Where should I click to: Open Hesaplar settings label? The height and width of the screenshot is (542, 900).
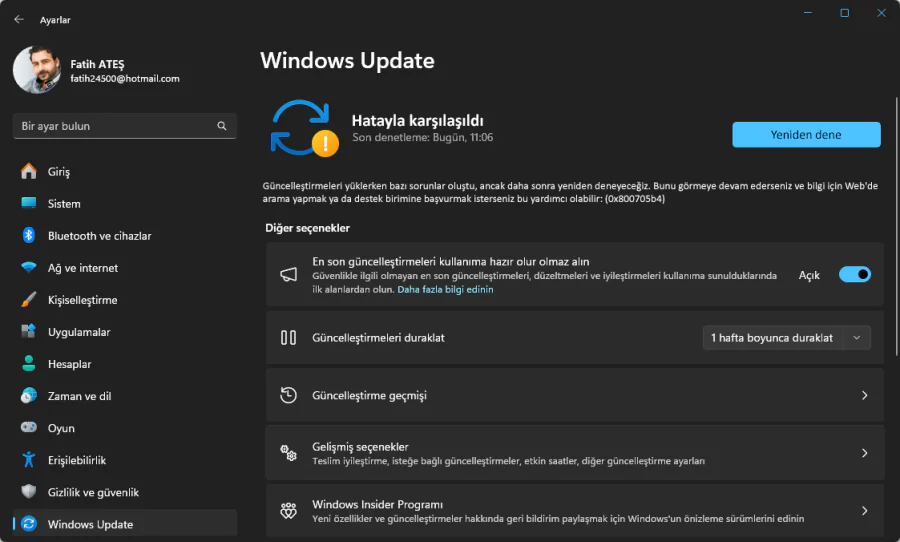pos(69,364)
